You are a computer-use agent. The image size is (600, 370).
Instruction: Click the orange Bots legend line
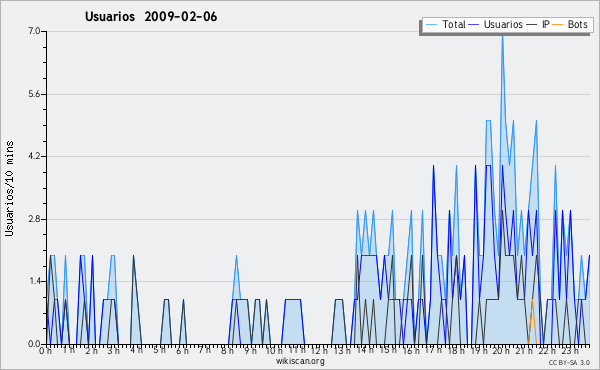point(558,25)
